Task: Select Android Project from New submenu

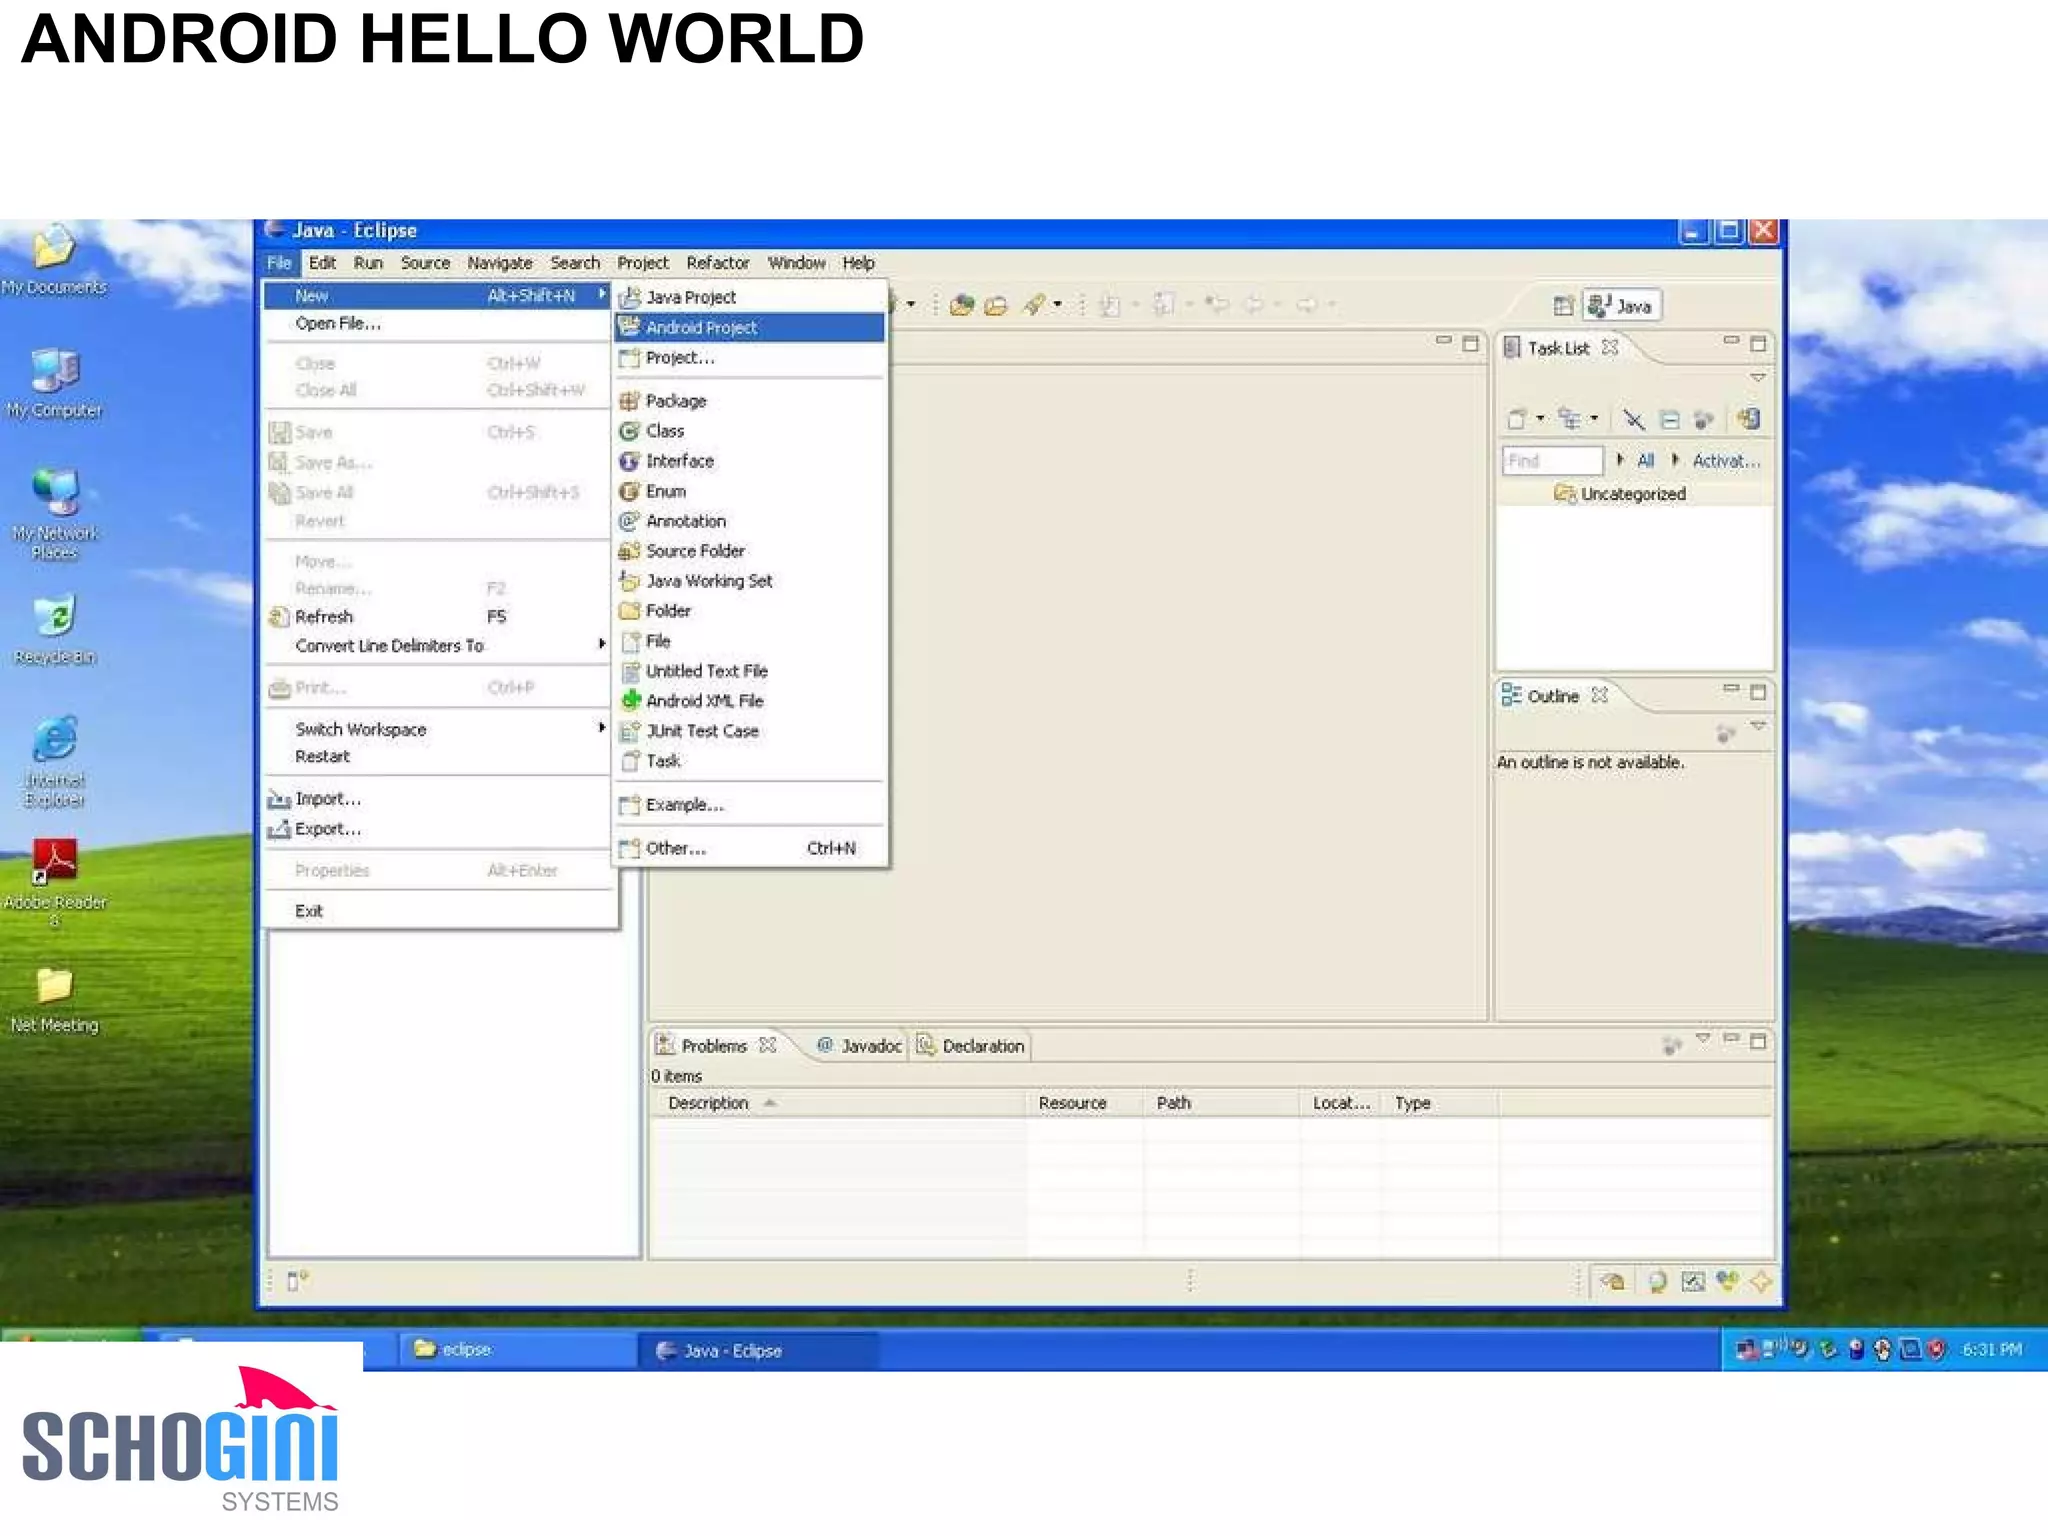Action: [x=749, y=327]
